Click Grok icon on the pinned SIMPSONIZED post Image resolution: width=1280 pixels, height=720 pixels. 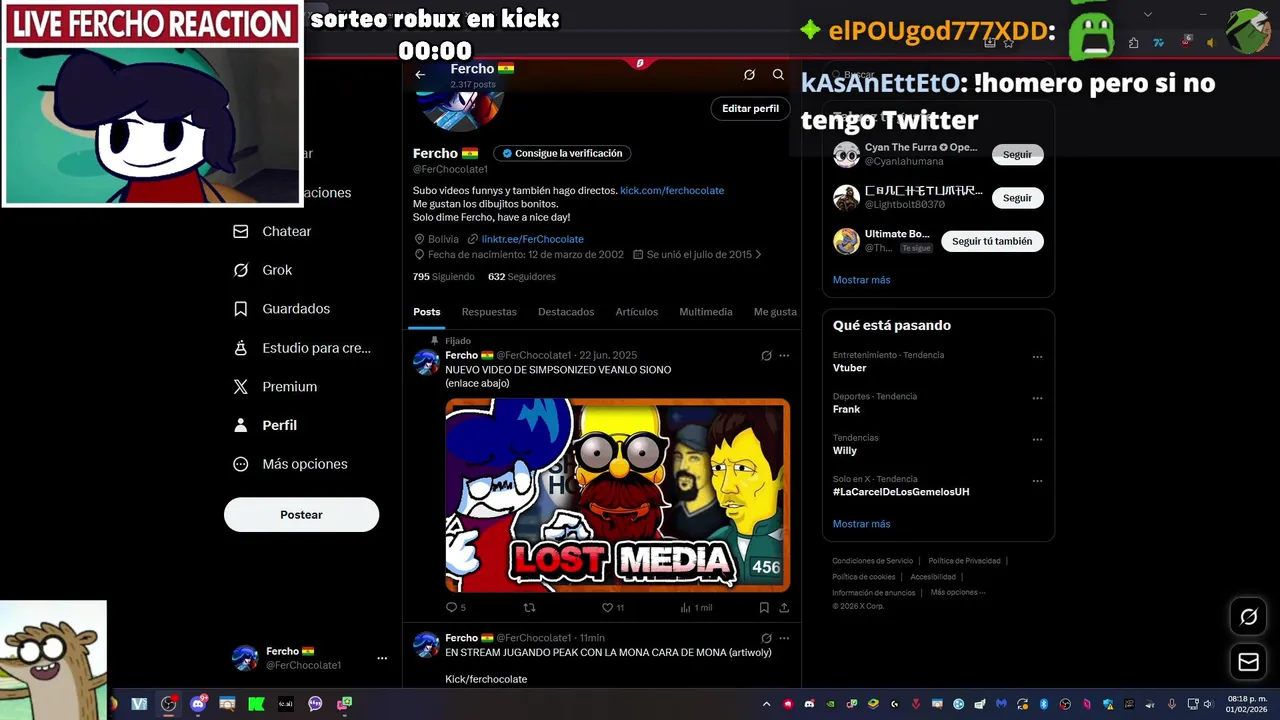[x=766, y=355]
